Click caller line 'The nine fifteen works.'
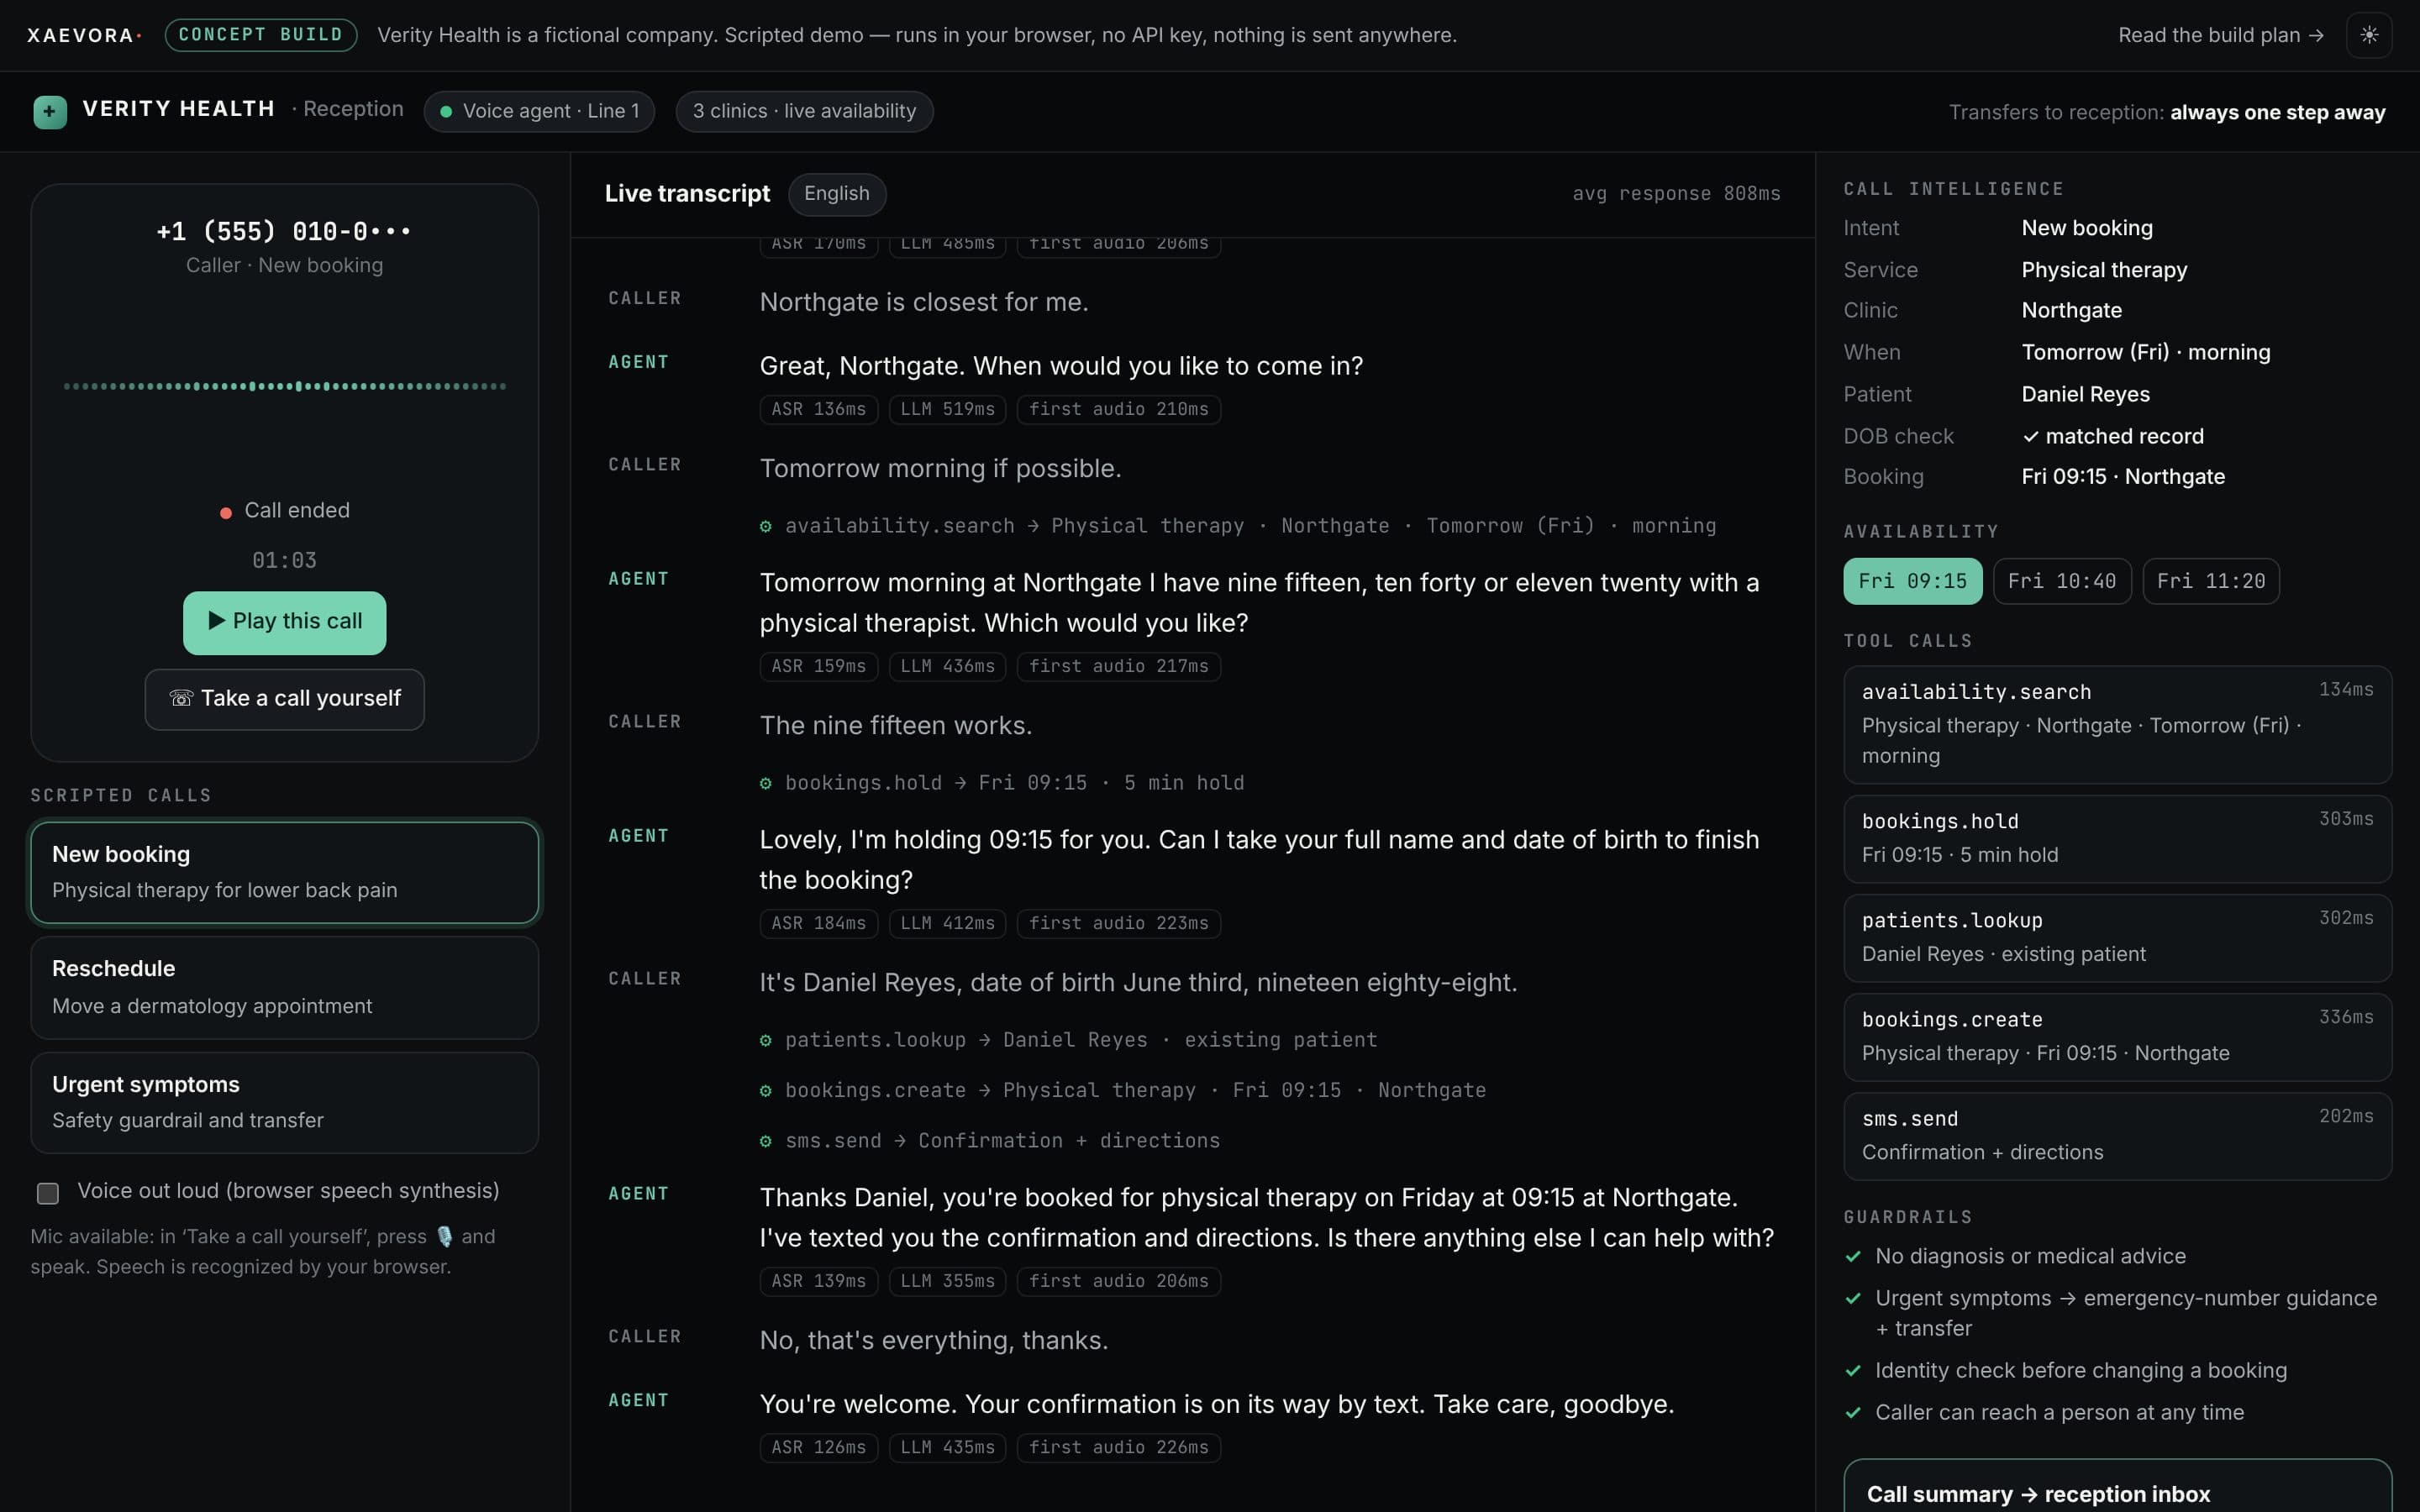2420x1512 pixels. coord(895,726)
